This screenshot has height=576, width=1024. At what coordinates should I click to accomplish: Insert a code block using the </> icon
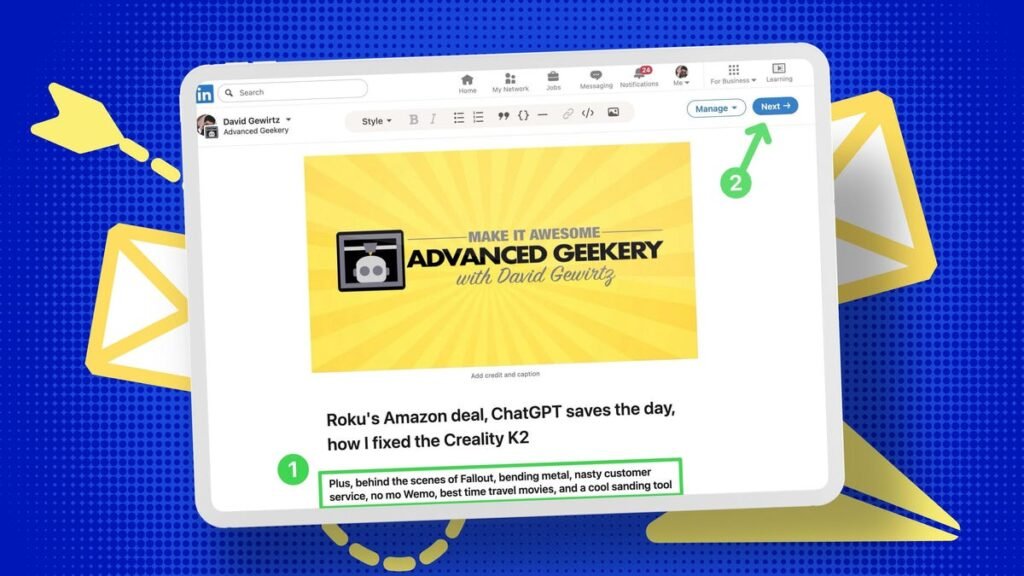tap(586, 113)
